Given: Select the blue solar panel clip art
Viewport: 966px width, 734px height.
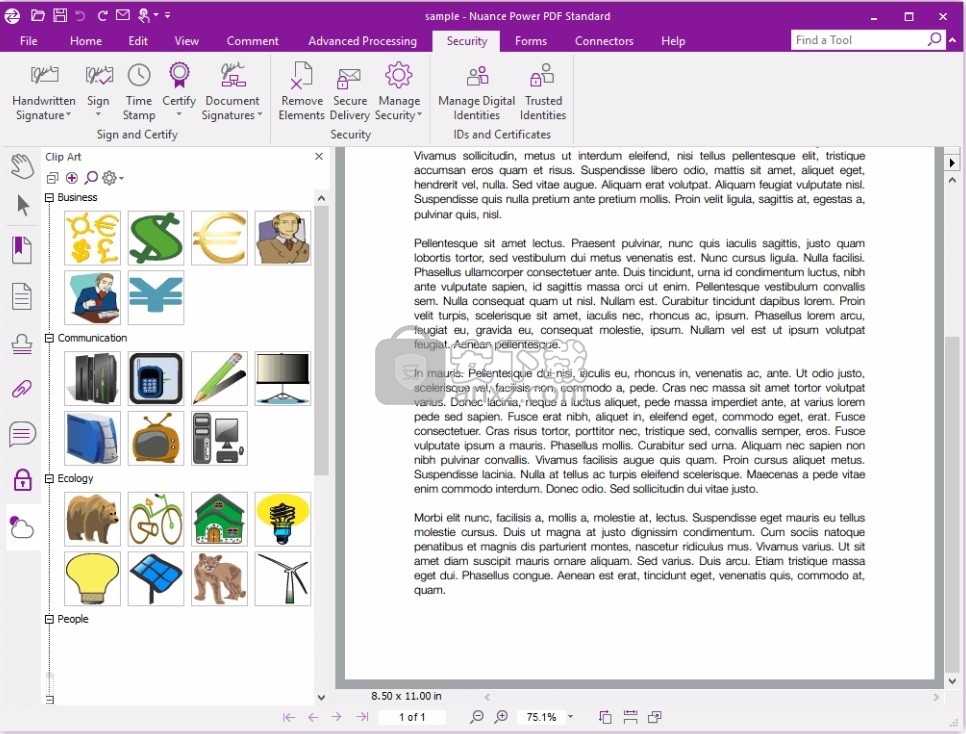Looking at the screenshot, I should tap(156, 578).
